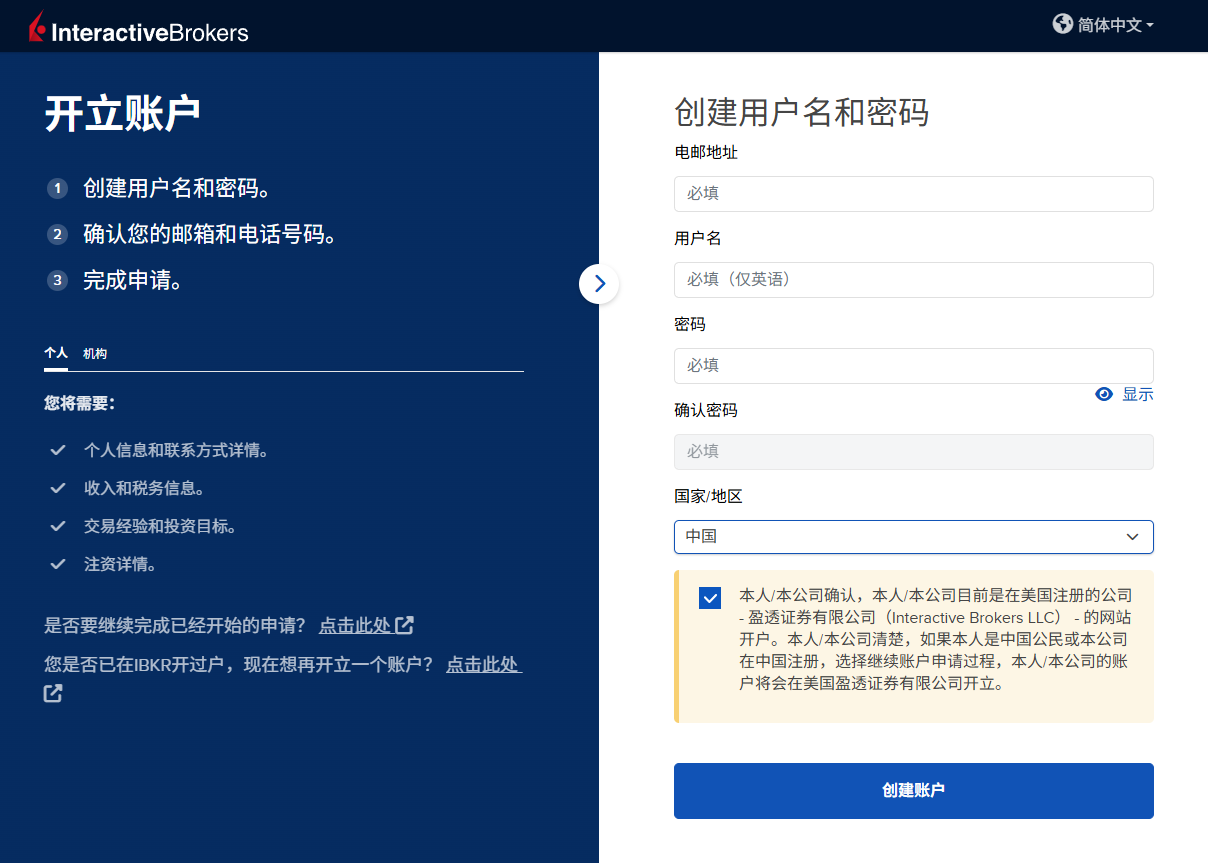Click the 显示 show password link
The width and height of the screenshot is (1208, 863).
[x=1137, y=394]
